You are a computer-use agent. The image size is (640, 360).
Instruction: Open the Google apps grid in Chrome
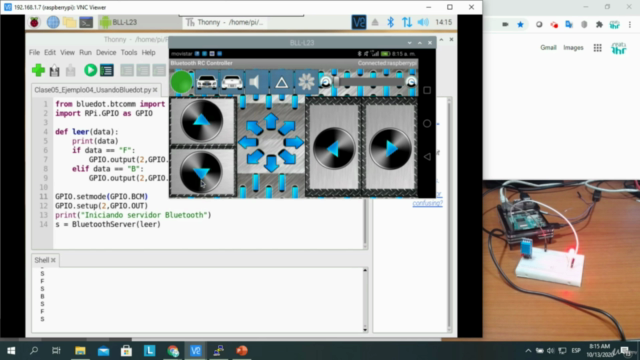click(x=598, y=48)
